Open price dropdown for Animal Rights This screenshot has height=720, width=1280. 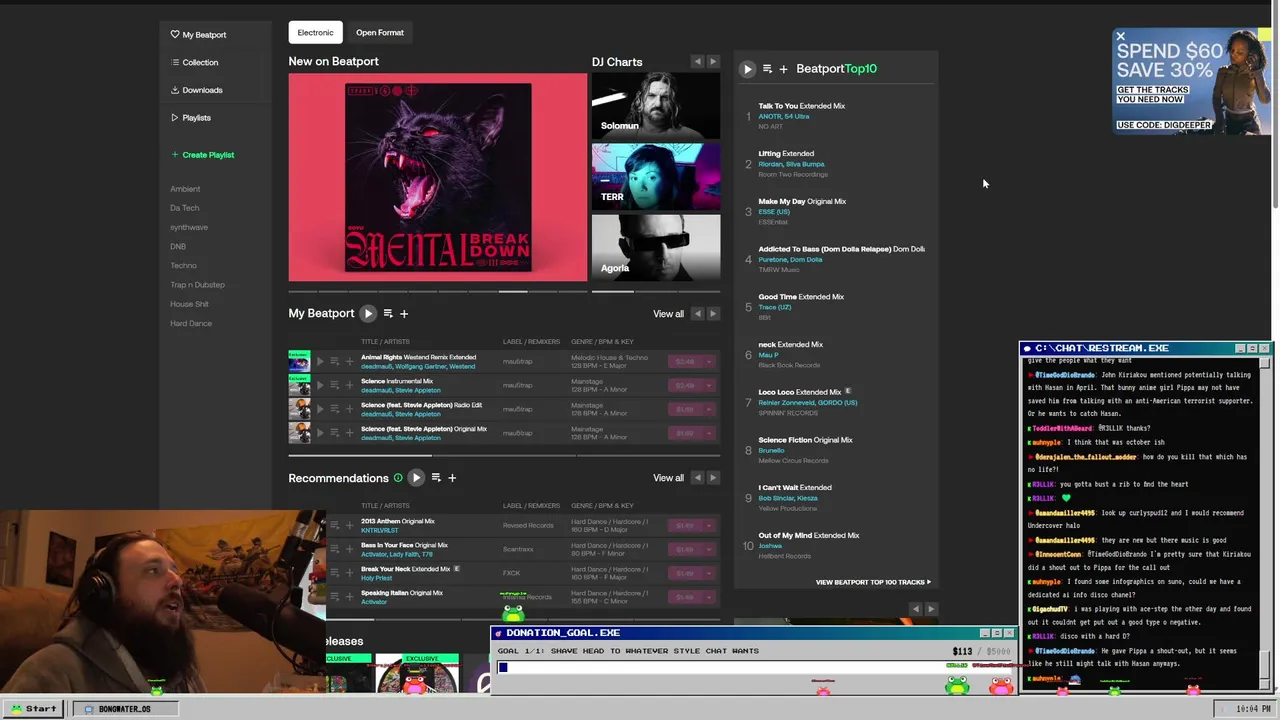709,361
